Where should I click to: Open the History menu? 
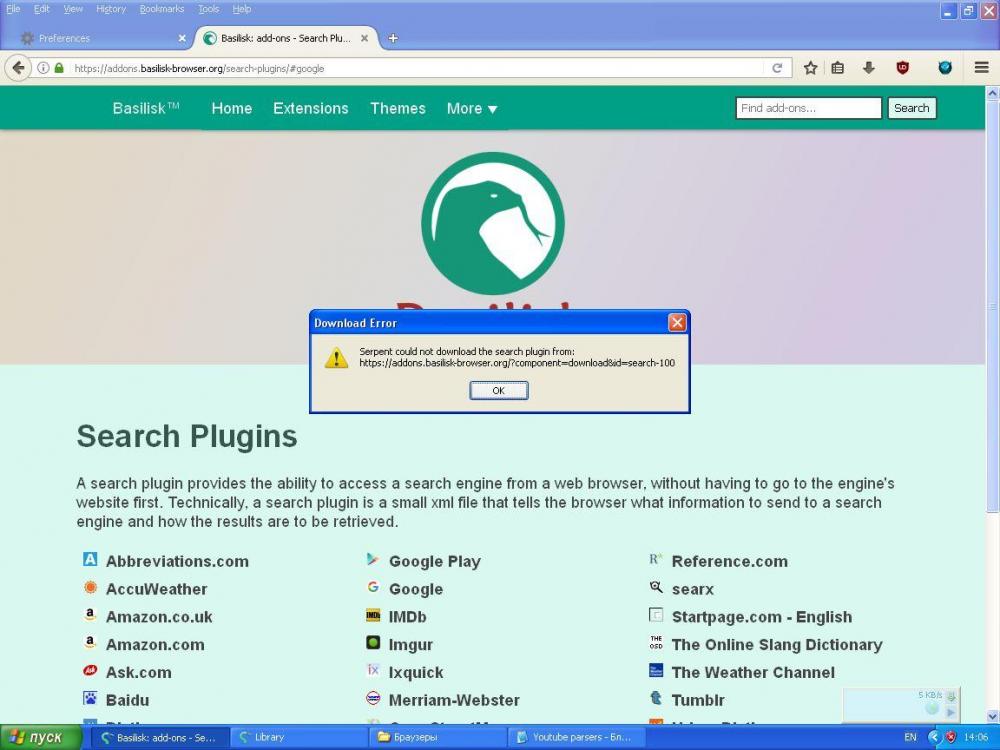pyautogui.click(x=111, y=9)
